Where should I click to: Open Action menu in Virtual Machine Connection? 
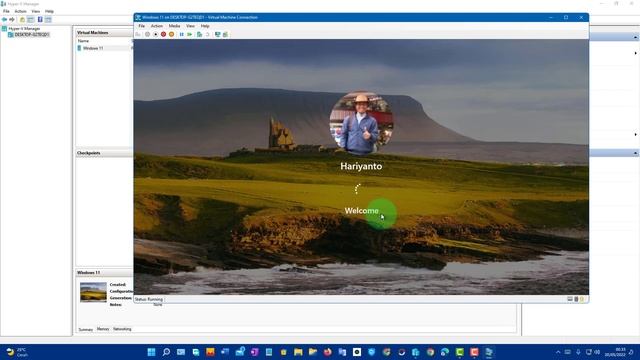point(157,26)
